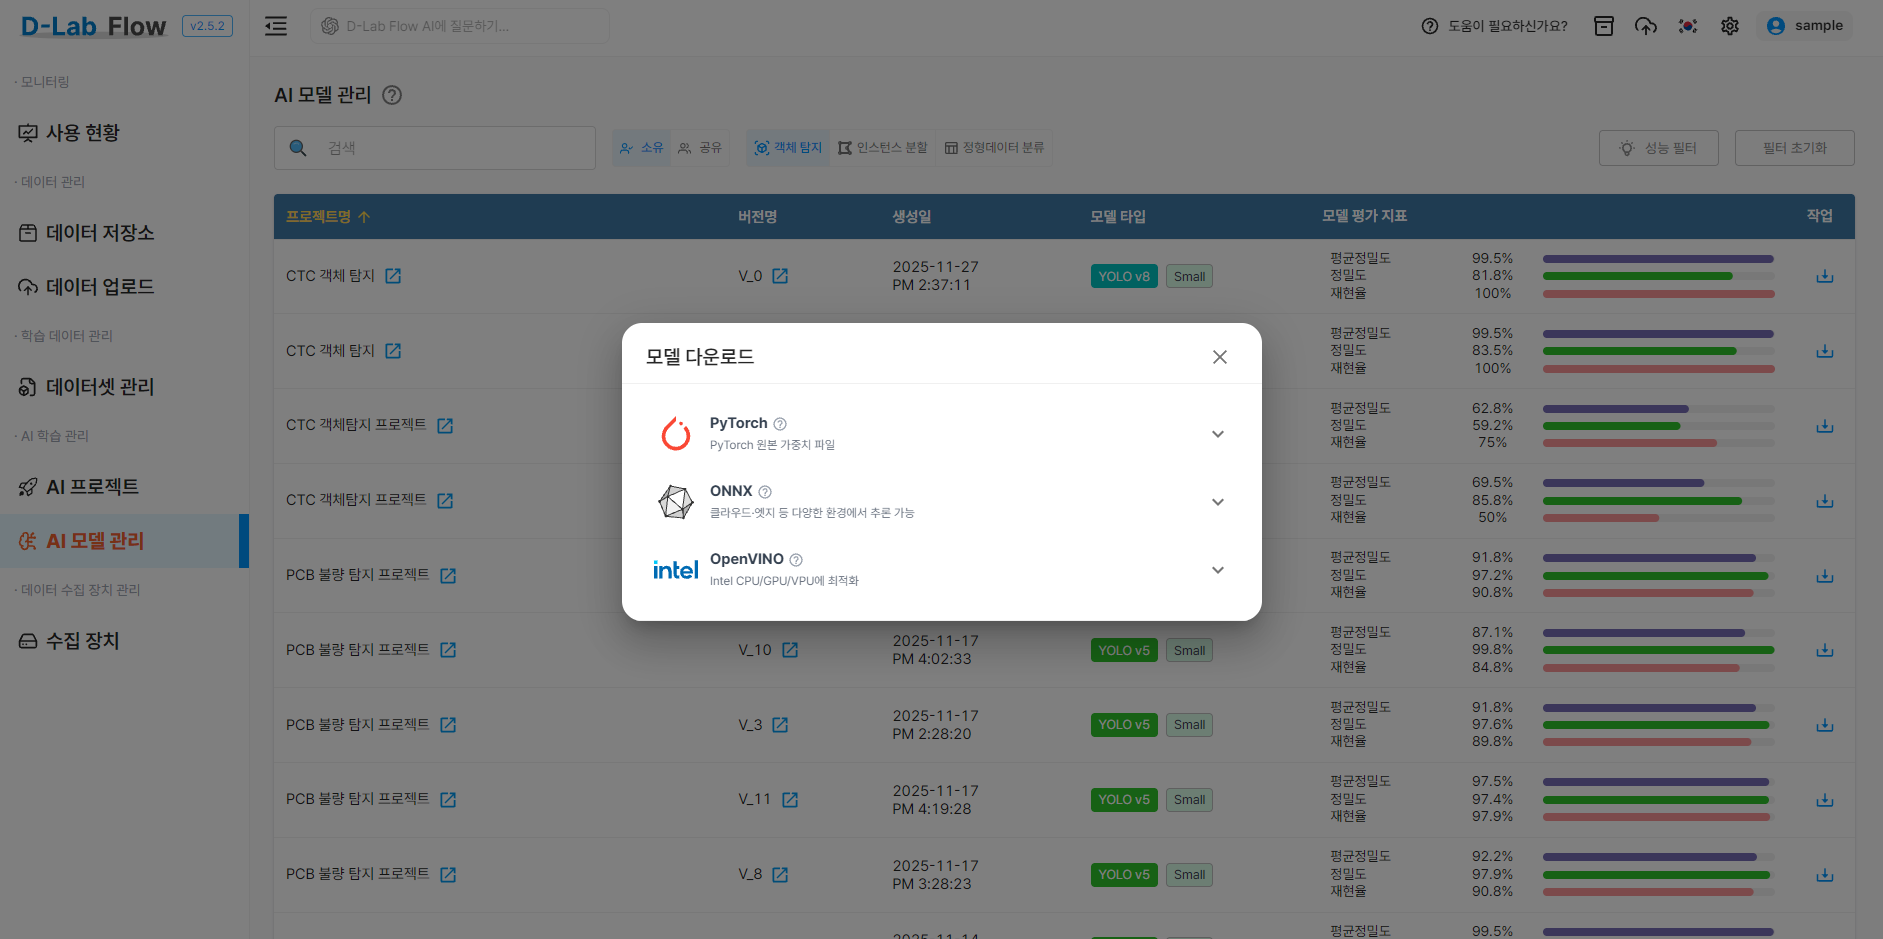The image size is (1883, 939).
Task: Click the cloud upload icon in header
Action: tap(1646, 26)
